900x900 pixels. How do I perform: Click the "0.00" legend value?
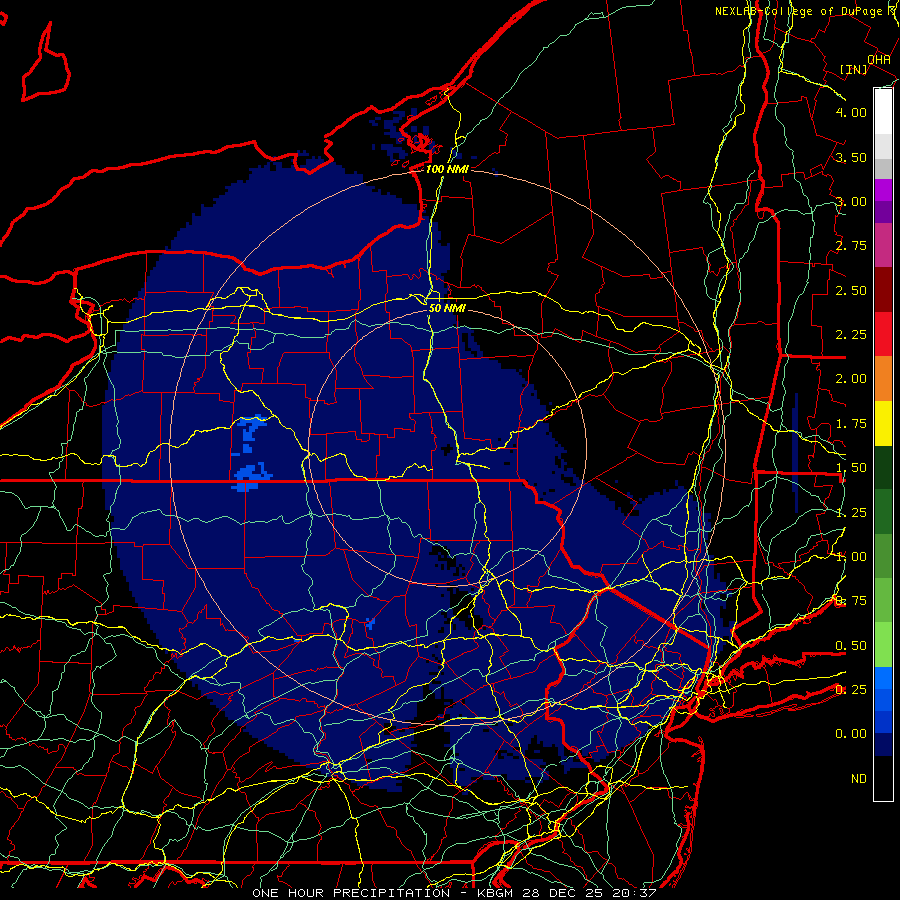pyautogui.click(x=851, y=734)
